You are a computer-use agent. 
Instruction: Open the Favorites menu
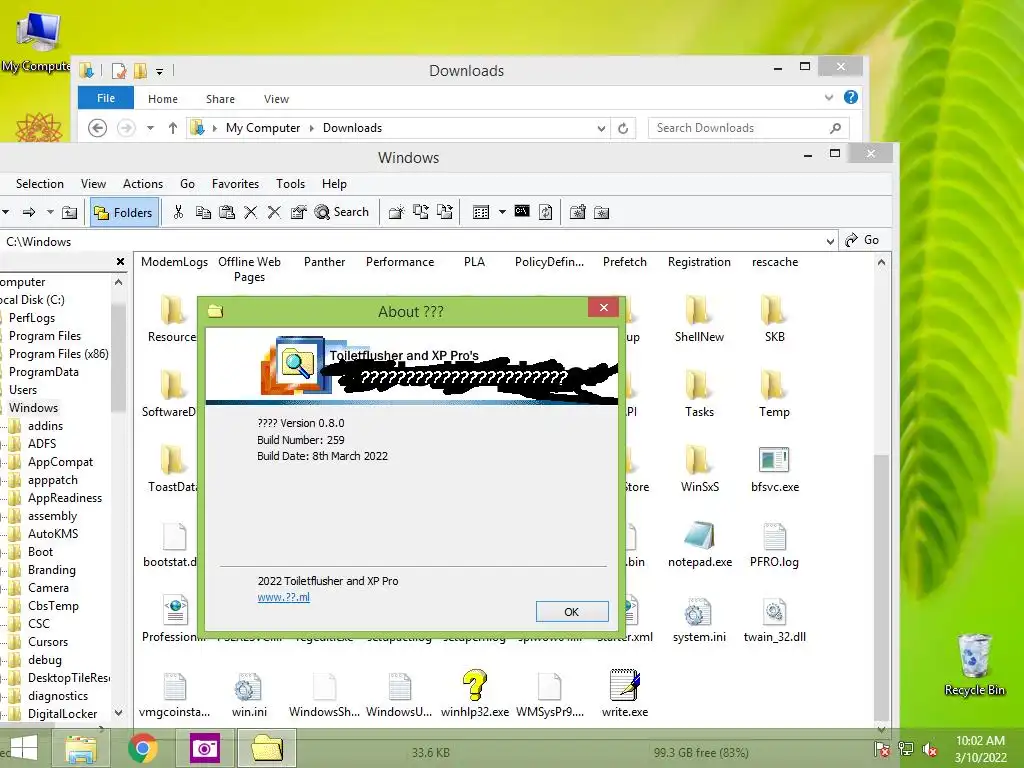235,184
